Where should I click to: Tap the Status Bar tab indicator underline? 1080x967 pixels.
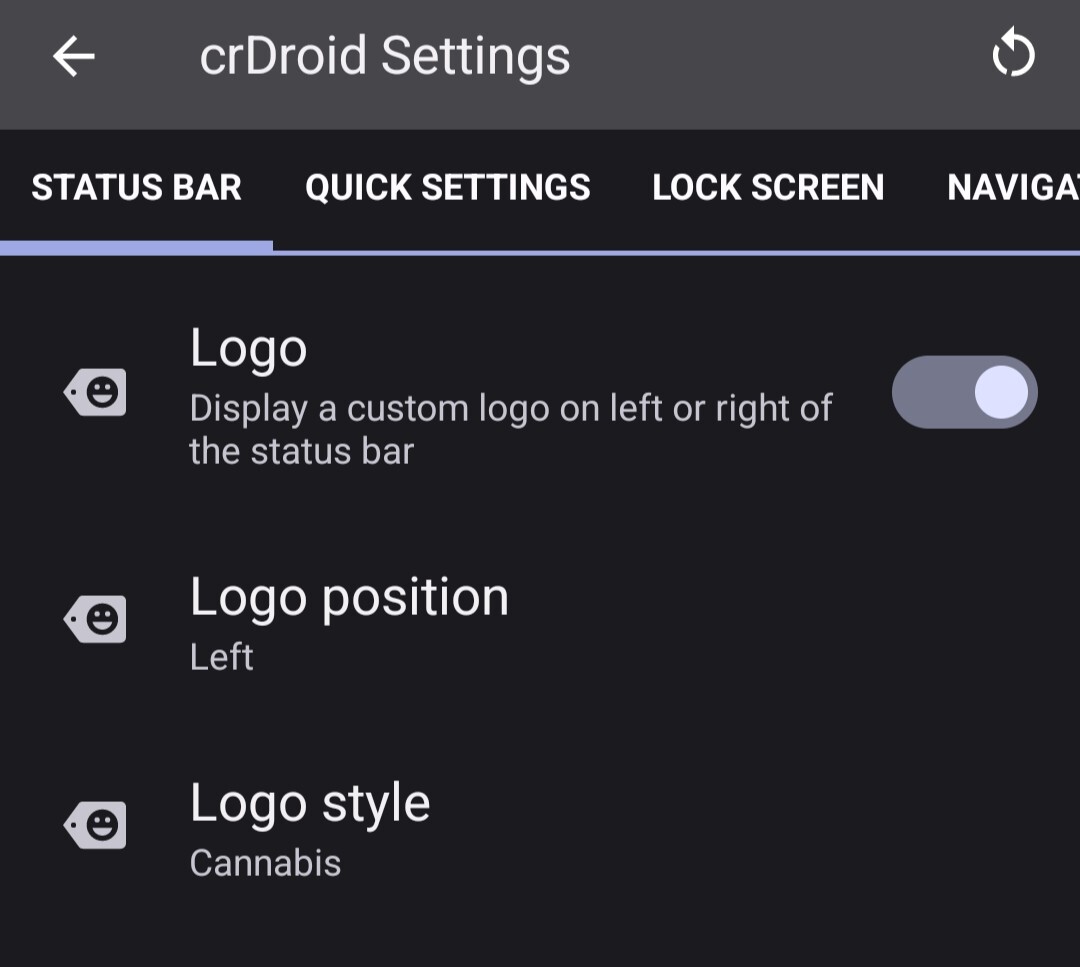point(136,247)
